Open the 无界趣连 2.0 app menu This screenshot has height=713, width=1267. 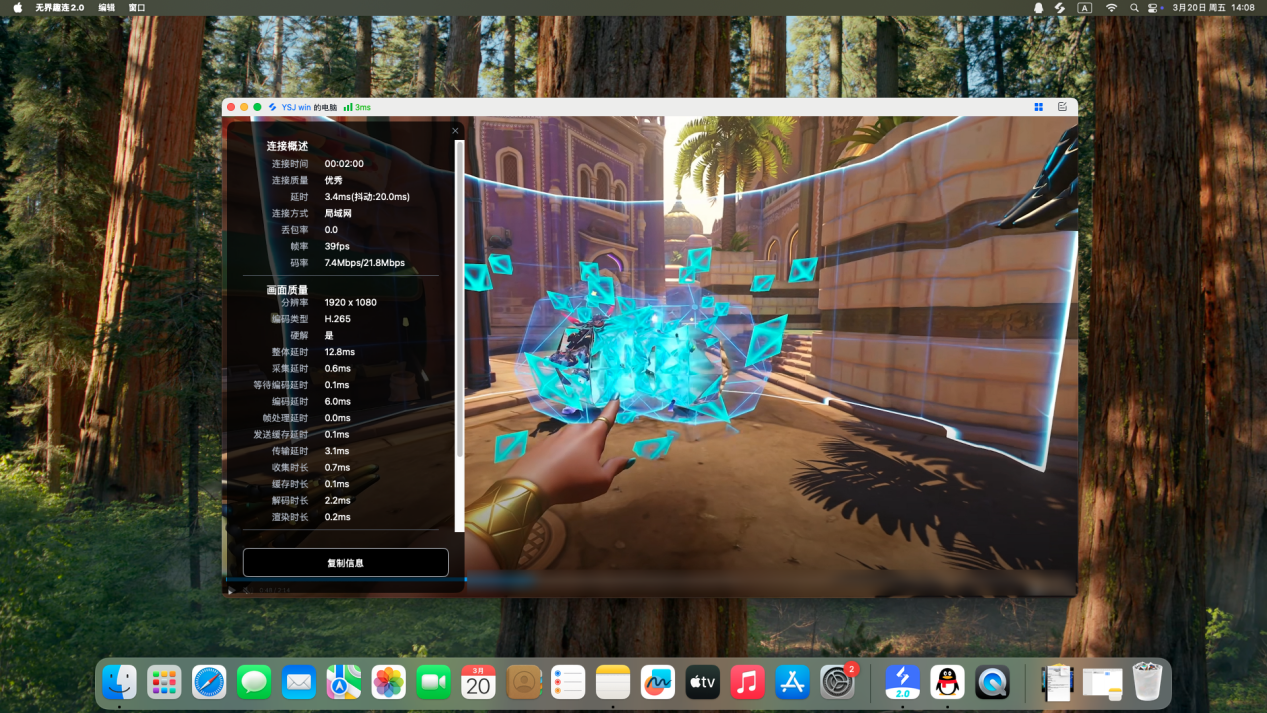coord(59,7)
